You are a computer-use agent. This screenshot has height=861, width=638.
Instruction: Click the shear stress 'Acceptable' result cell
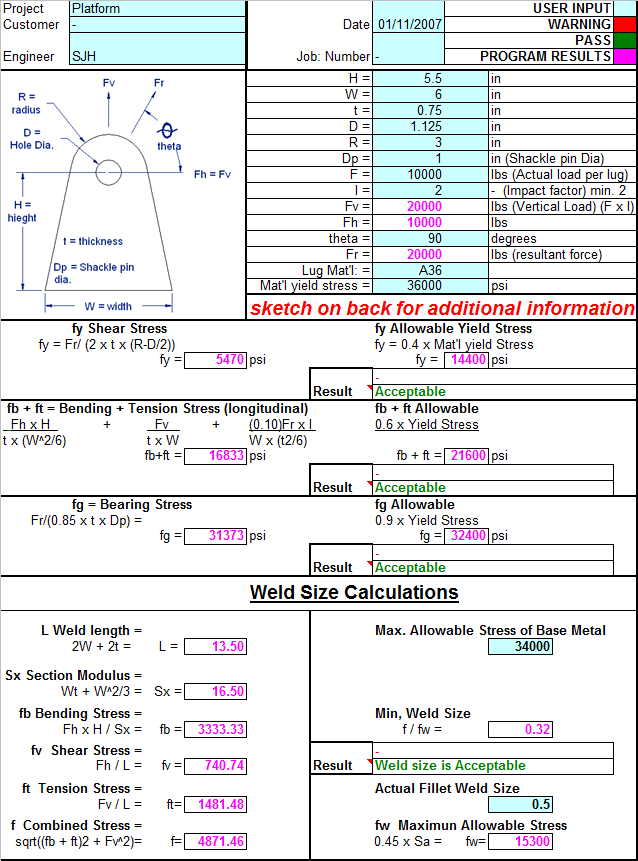point(505,392)
